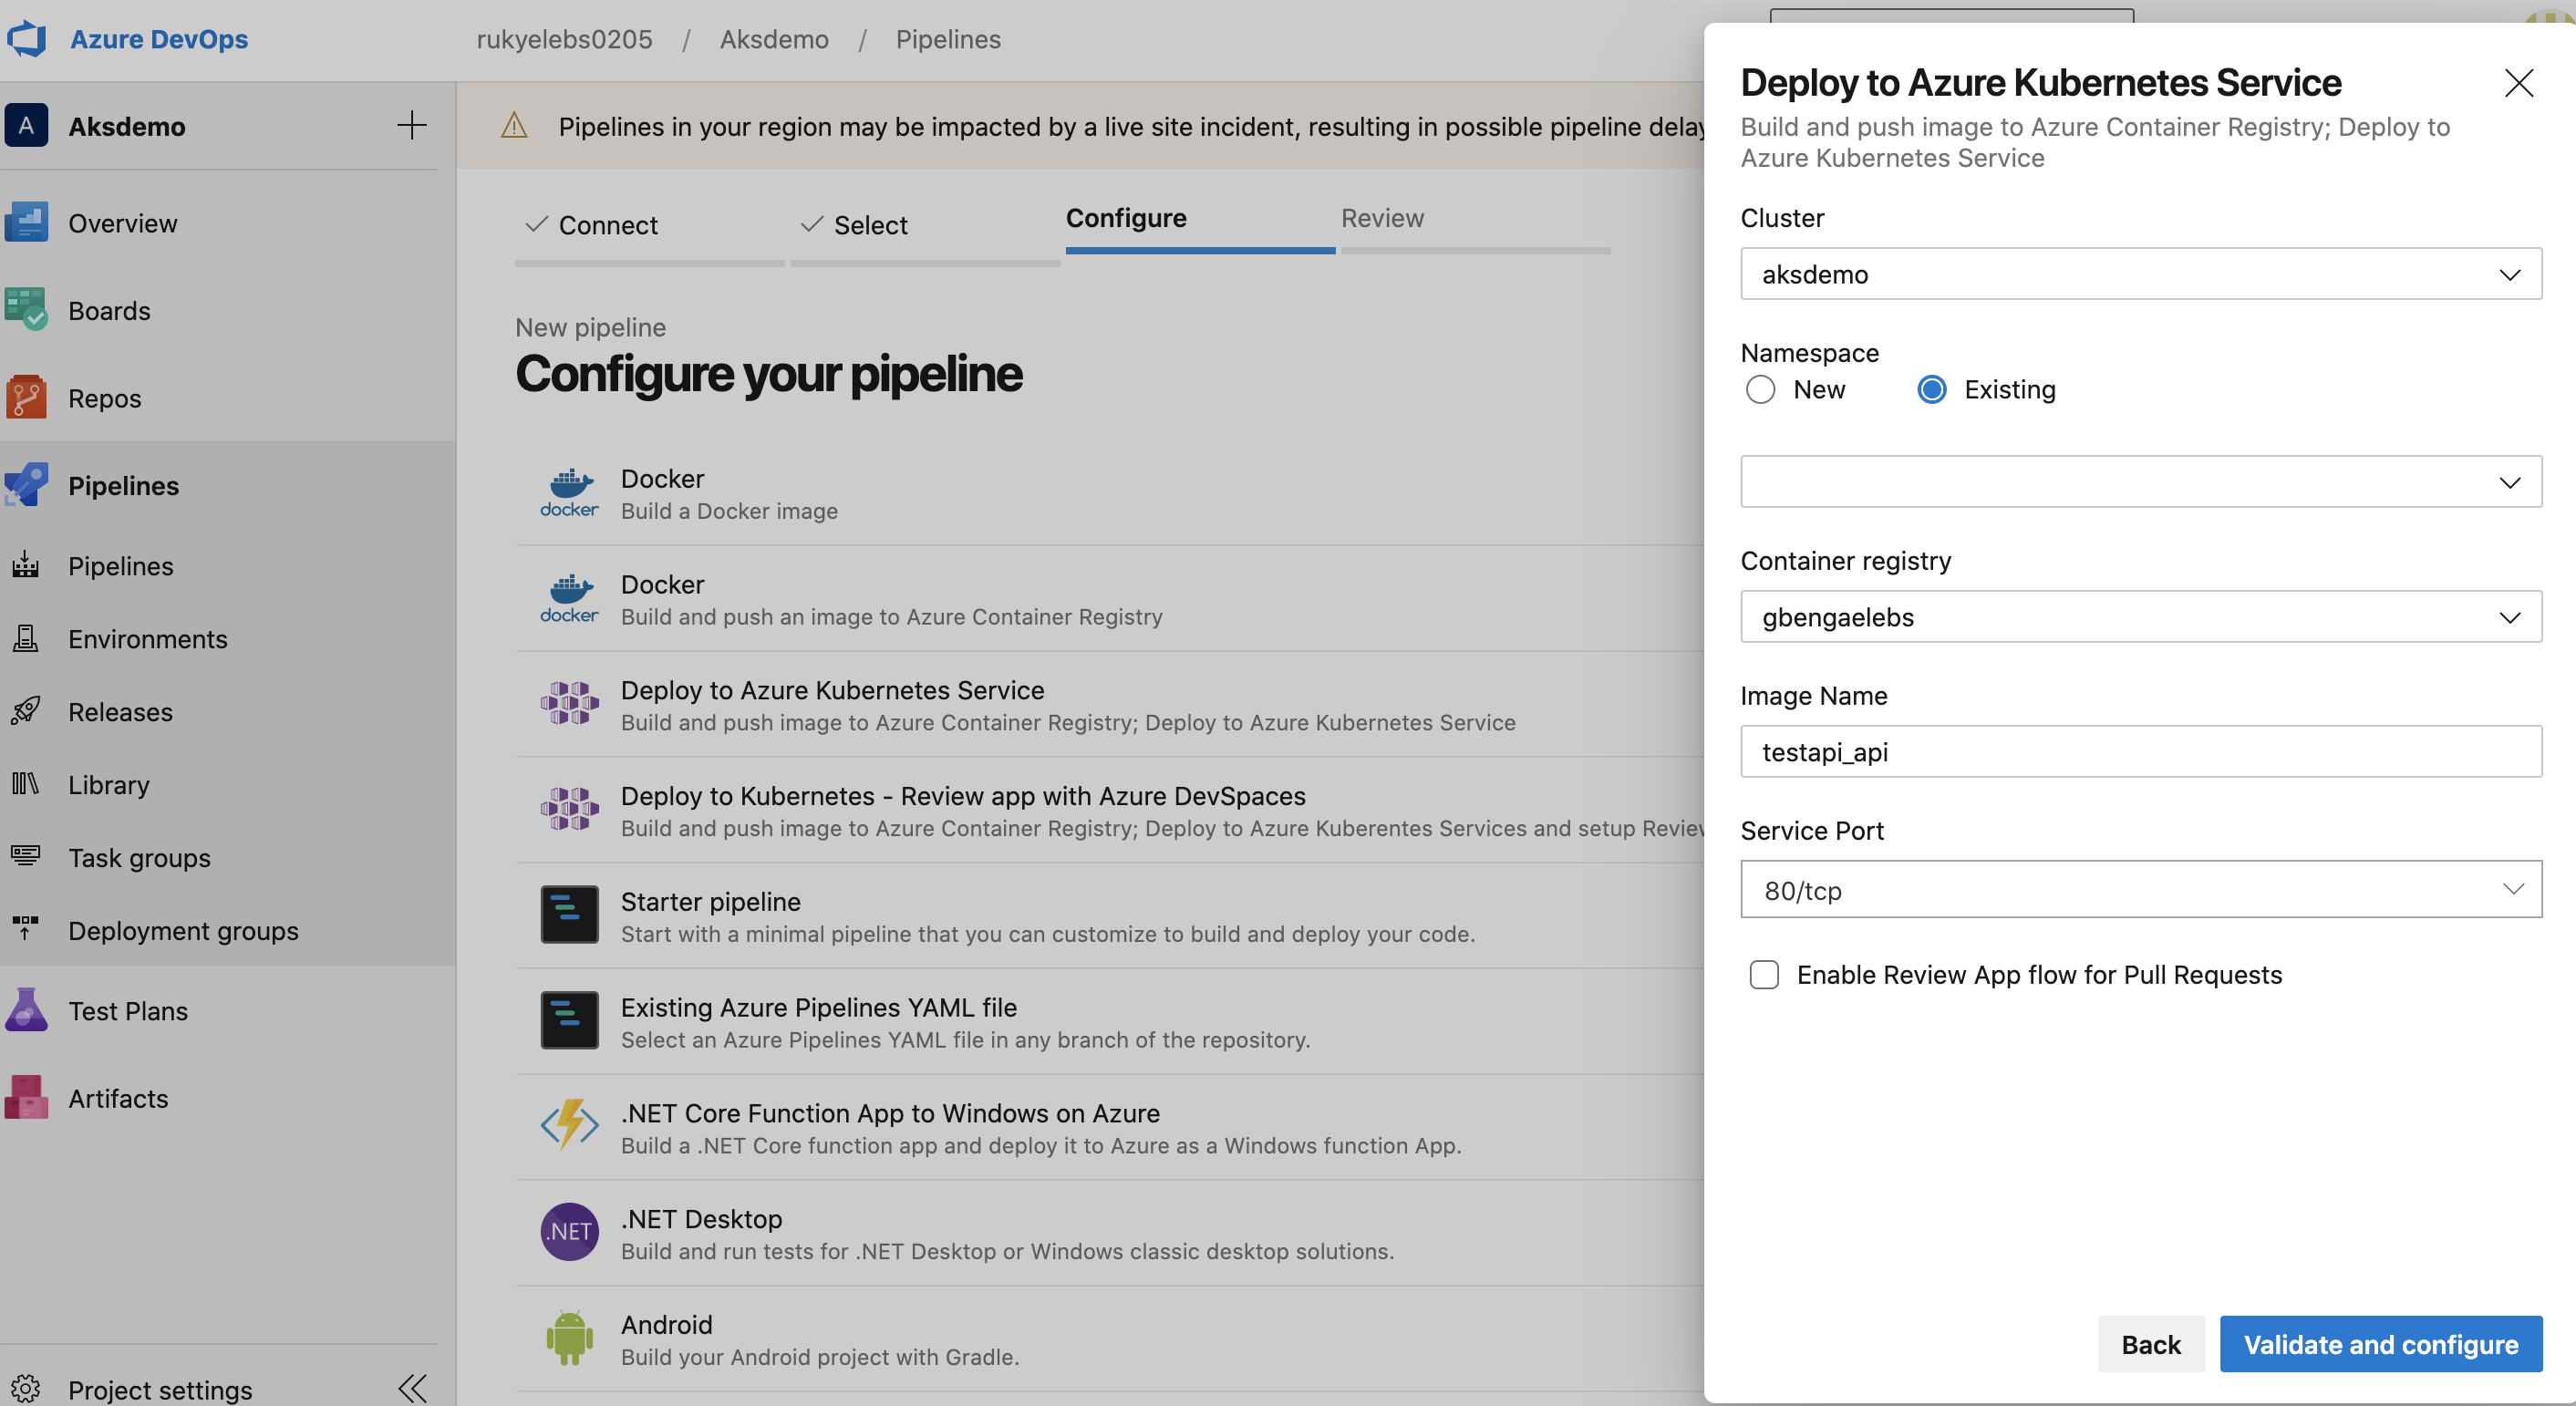
Task: Click the Library books icon
Action: point(25,785)
